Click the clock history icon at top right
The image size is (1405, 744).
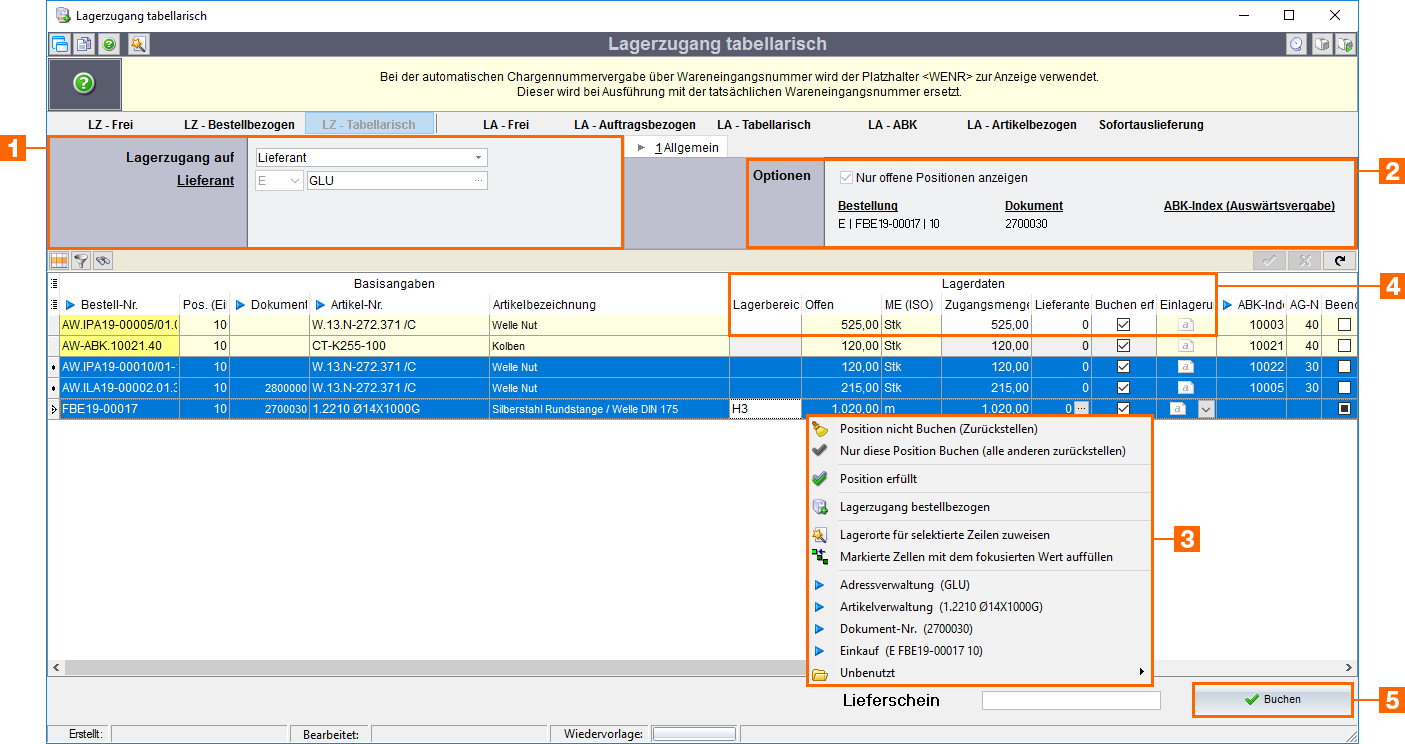pos(1297,44)
